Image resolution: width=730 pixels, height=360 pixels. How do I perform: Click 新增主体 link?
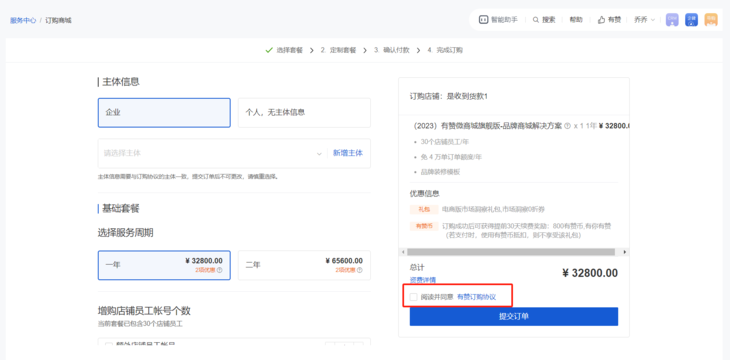click(348, 153)
